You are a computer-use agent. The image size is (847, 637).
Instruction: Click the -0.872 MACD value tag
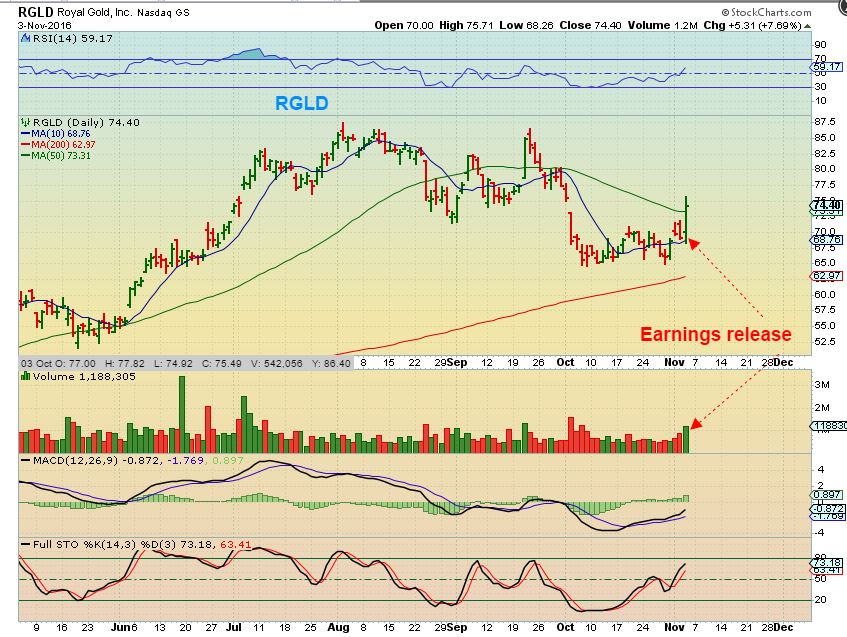click(x=828, y=508)
